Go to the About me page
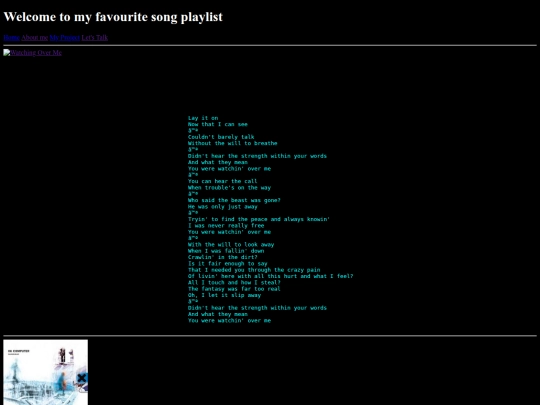Screen dimensions: 540x405 (34, 38)
